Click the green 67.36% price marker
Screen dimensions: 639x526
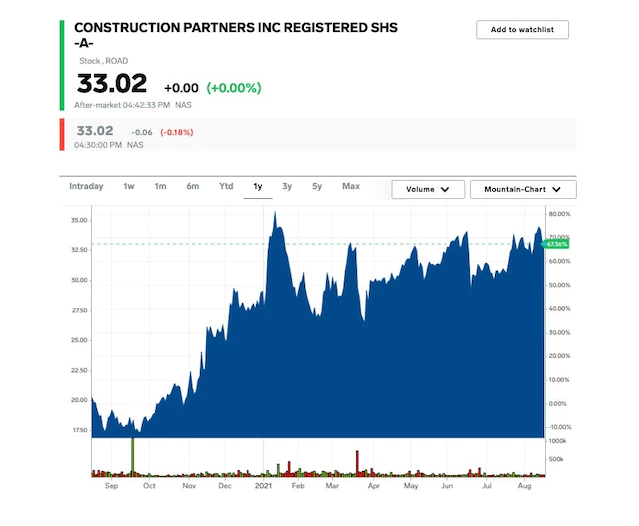(555, 244)
